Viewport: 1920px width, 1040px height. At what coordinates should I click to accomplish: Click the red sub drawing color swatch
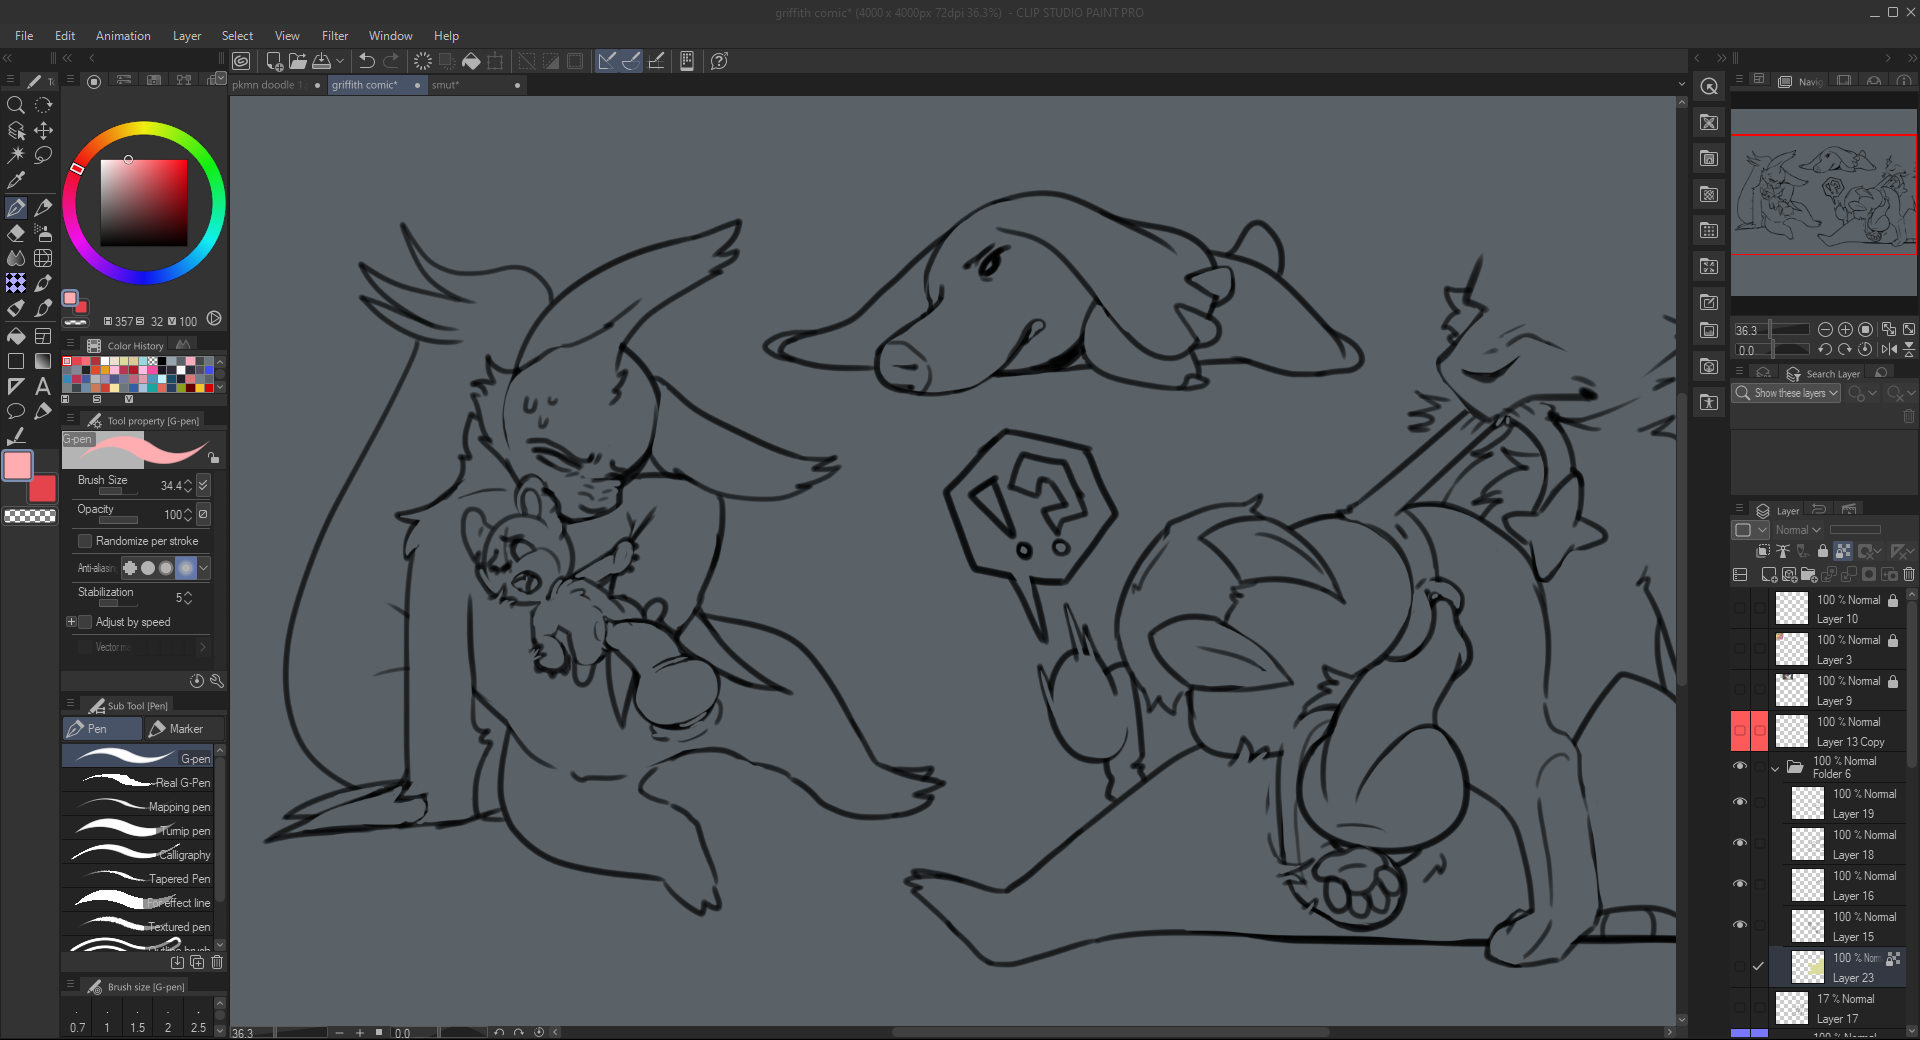pos(44,490)
